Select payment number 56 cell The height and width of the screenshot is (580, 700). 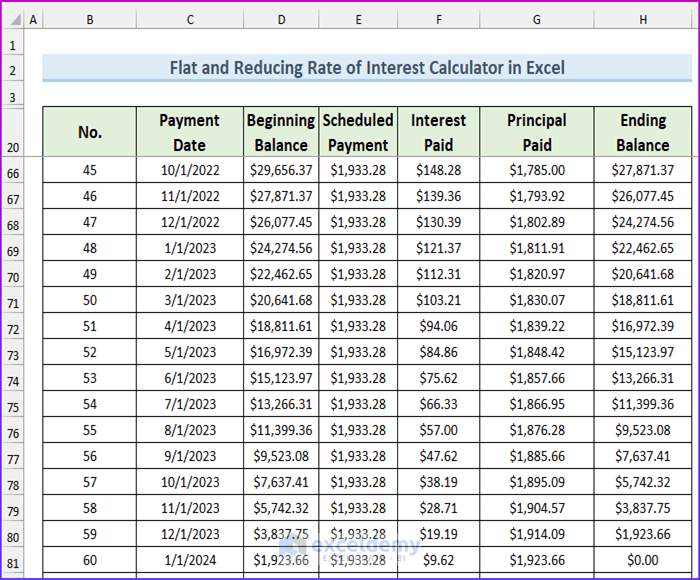point(90,456)
